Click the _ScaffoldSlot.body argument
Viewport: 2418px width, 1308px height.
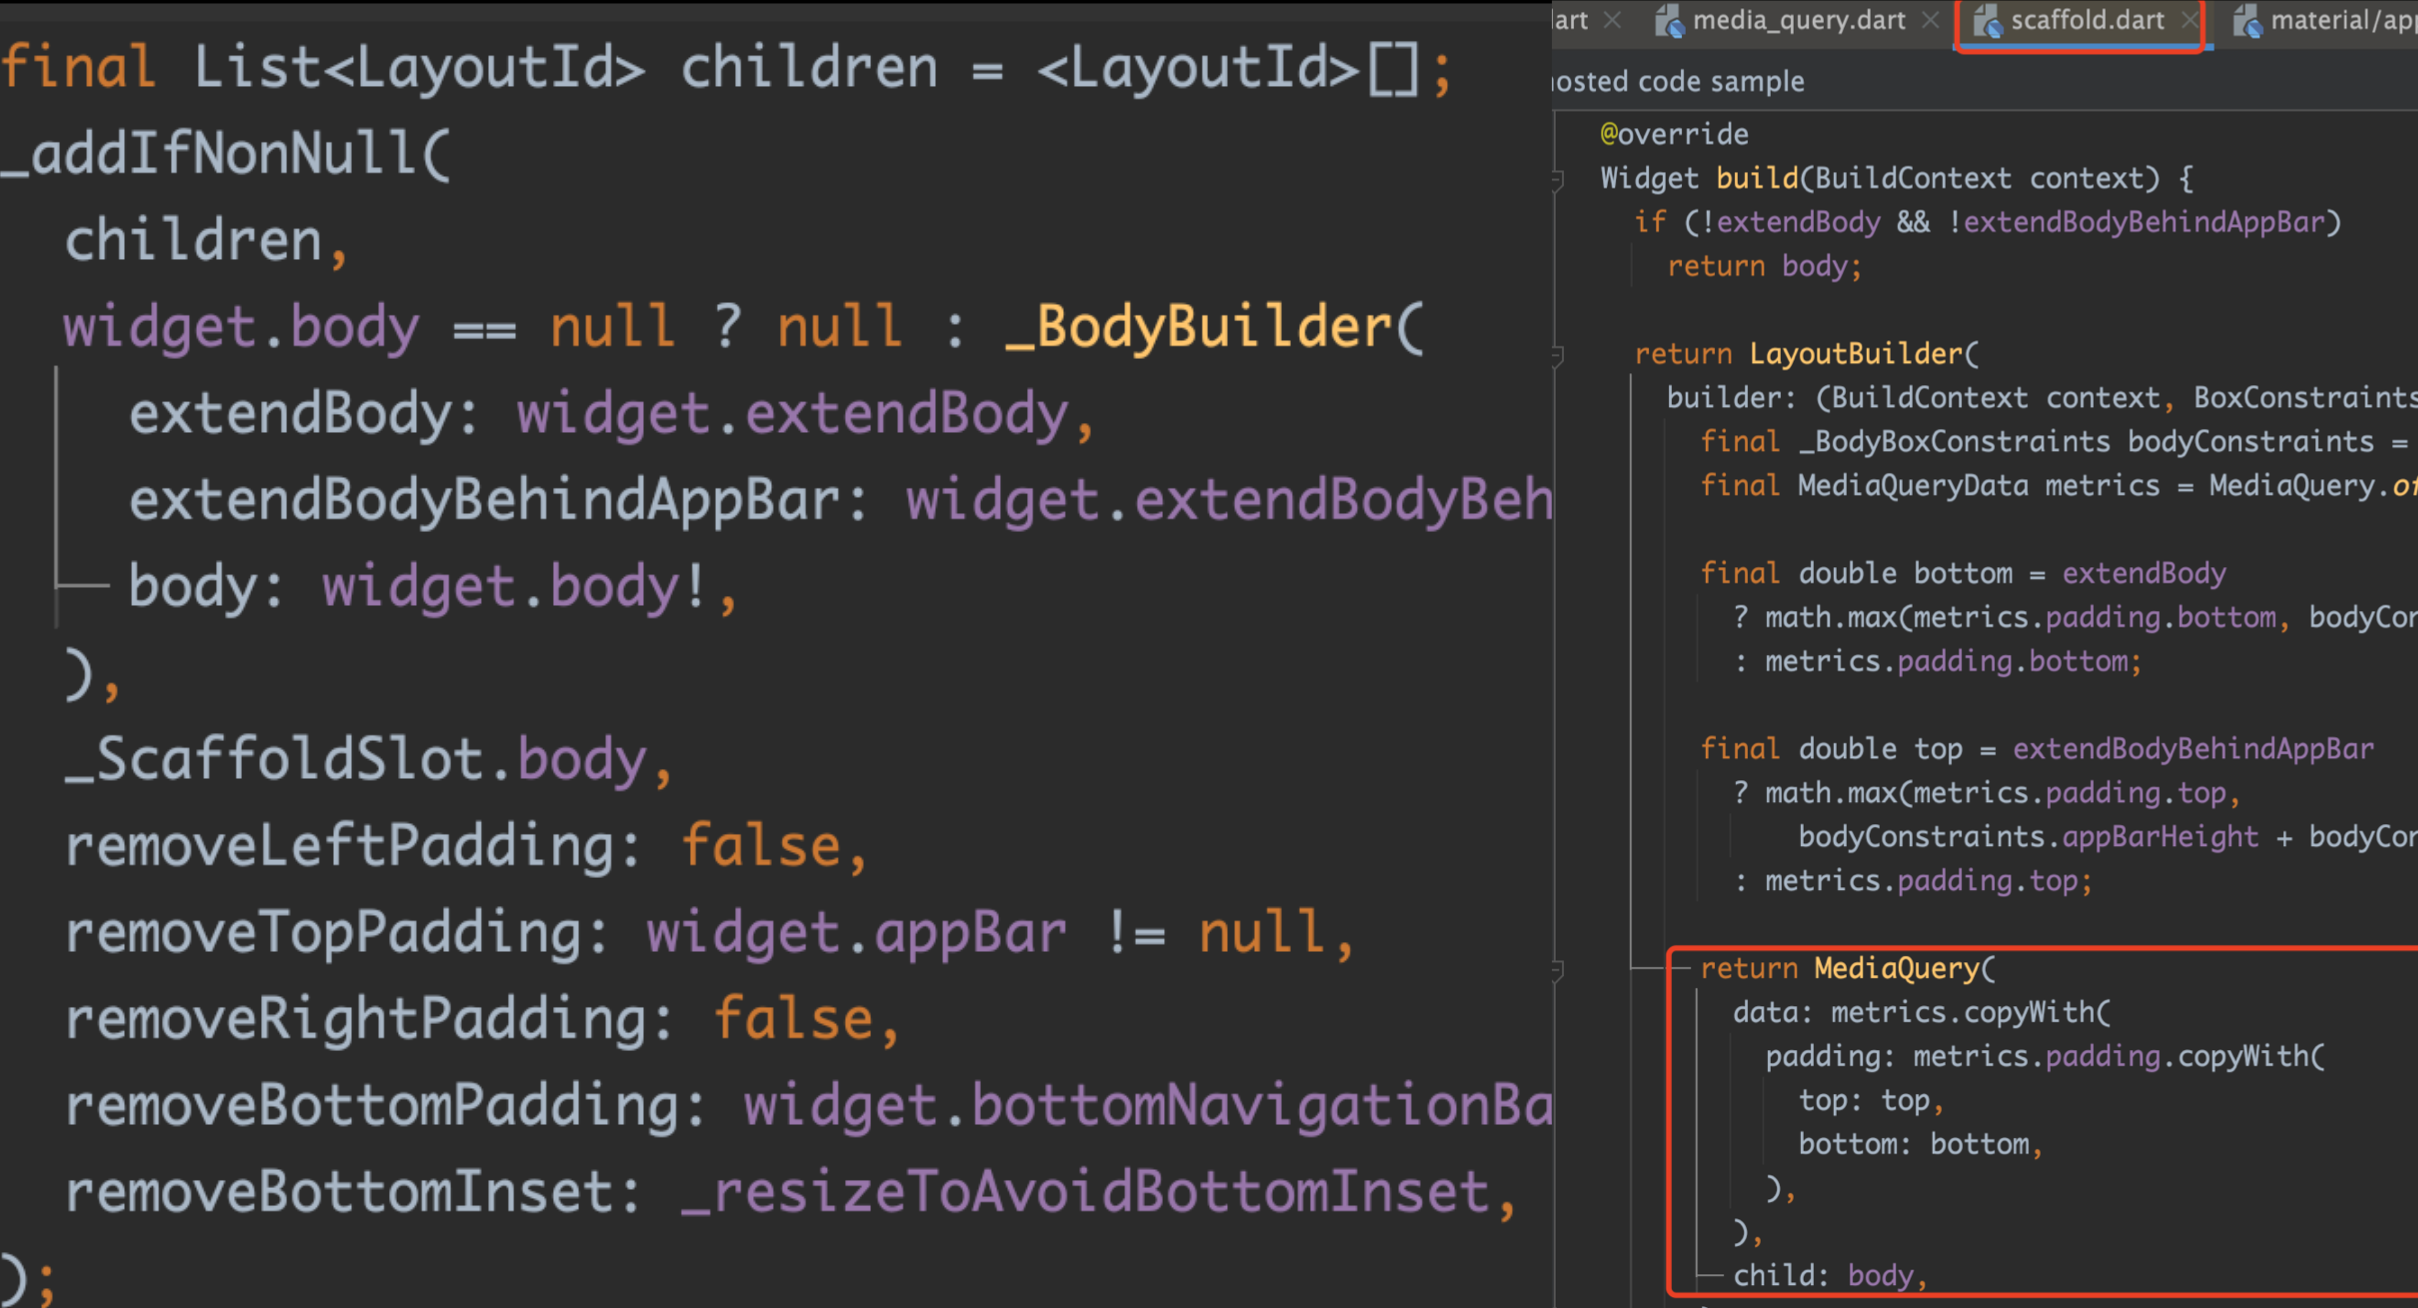355,760
